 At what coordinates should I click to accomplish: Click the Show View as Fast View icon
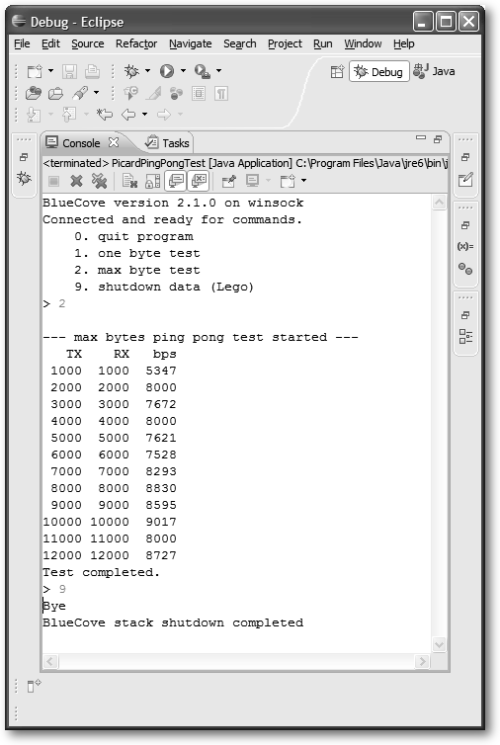pyautogui.click(x=34, y=686)
